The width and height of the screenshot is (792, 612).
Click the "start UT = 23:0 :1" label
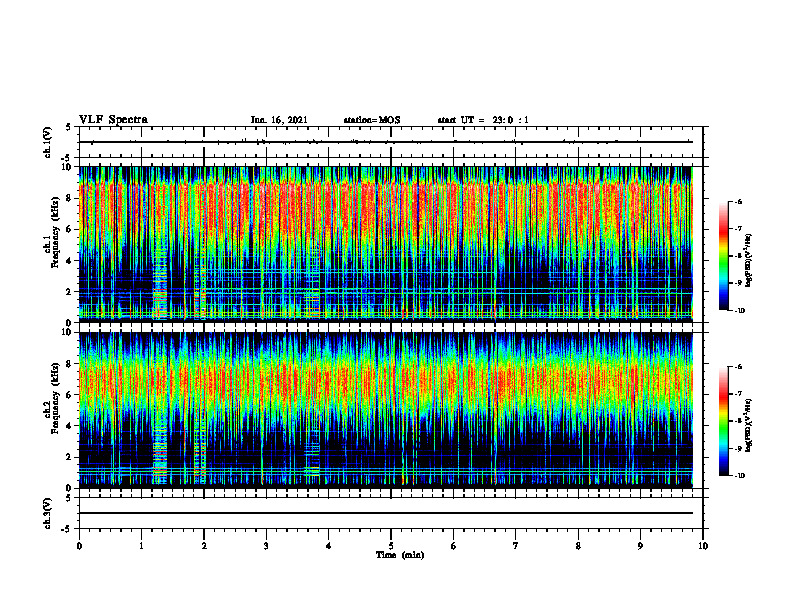(x=483, y=120)
